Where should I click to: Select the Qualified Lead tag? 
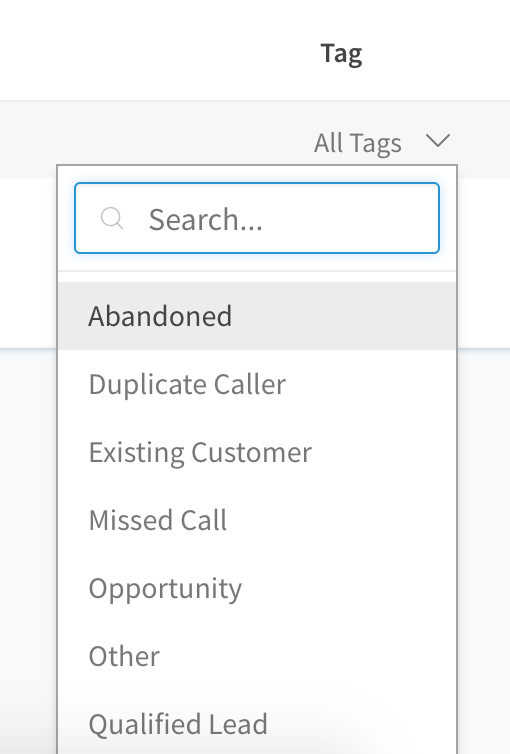tap(257, 724)
